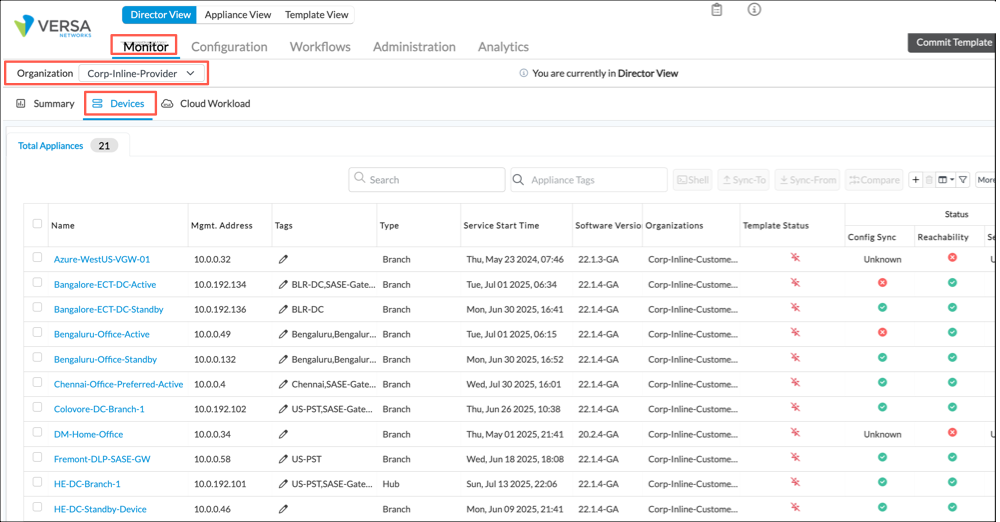
Task: Open the Configuration menu
Action: [x=229, y=47]
